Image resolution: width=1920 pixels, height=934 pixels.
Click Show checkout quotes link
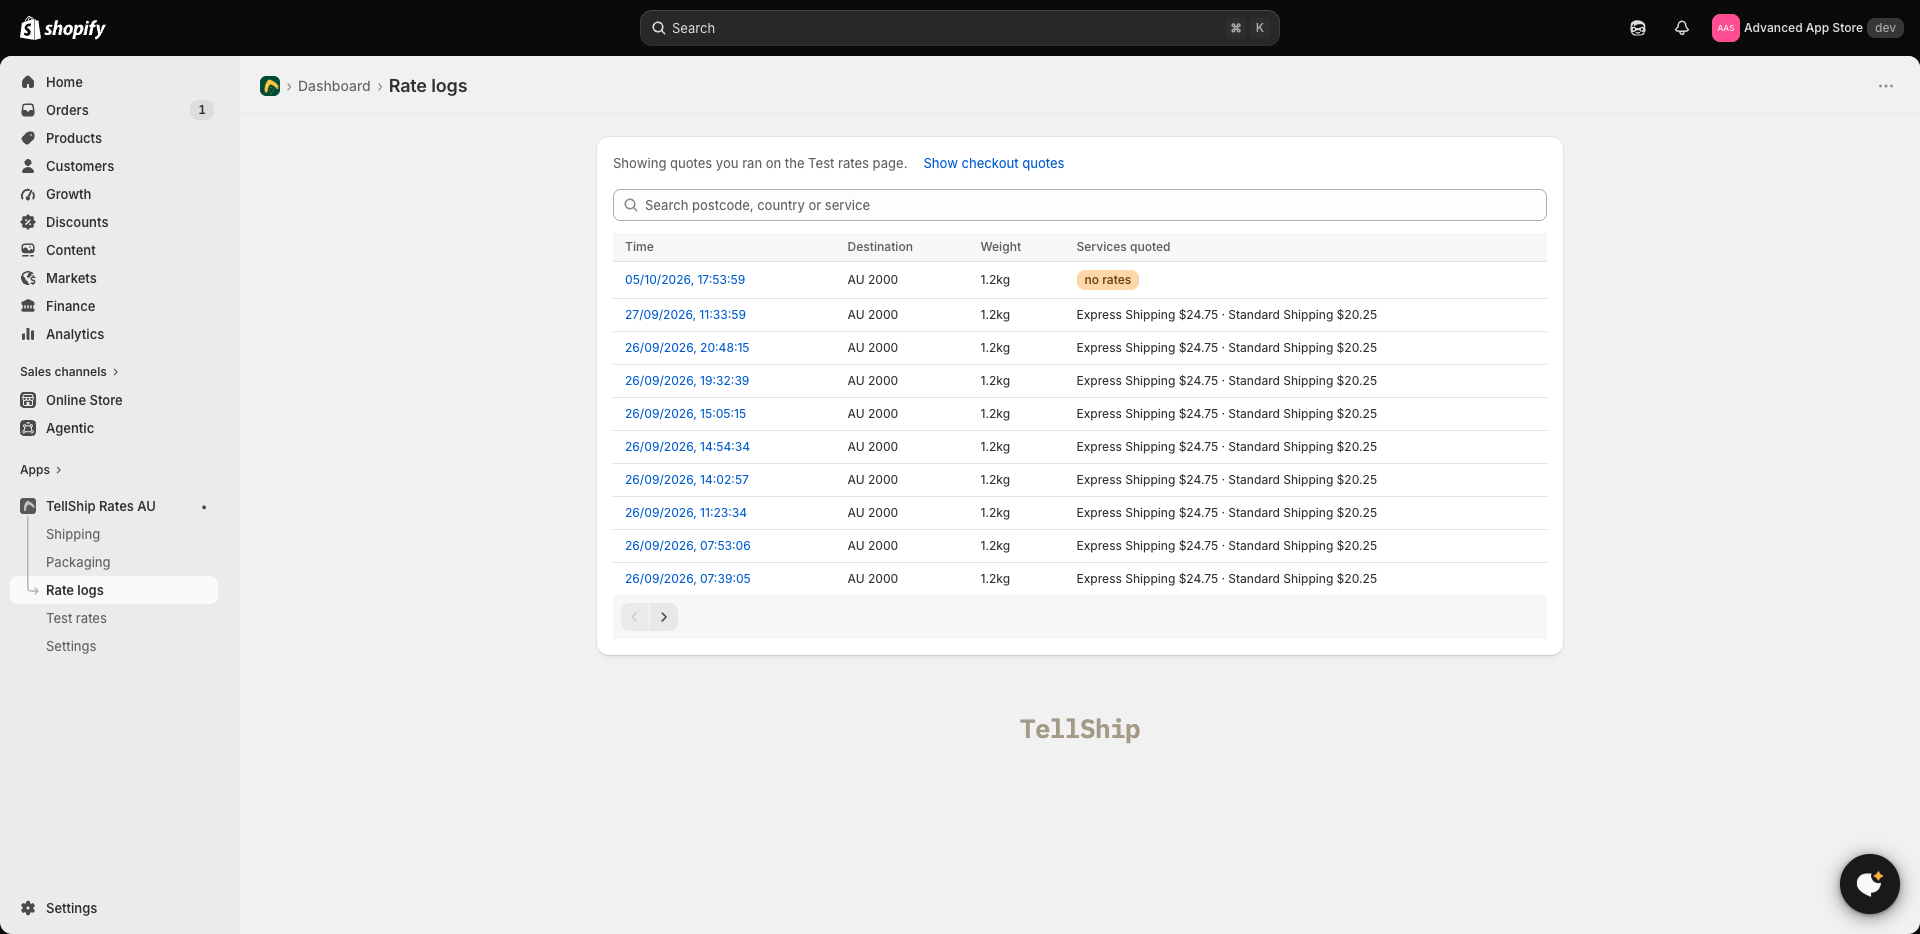[993, 163]
